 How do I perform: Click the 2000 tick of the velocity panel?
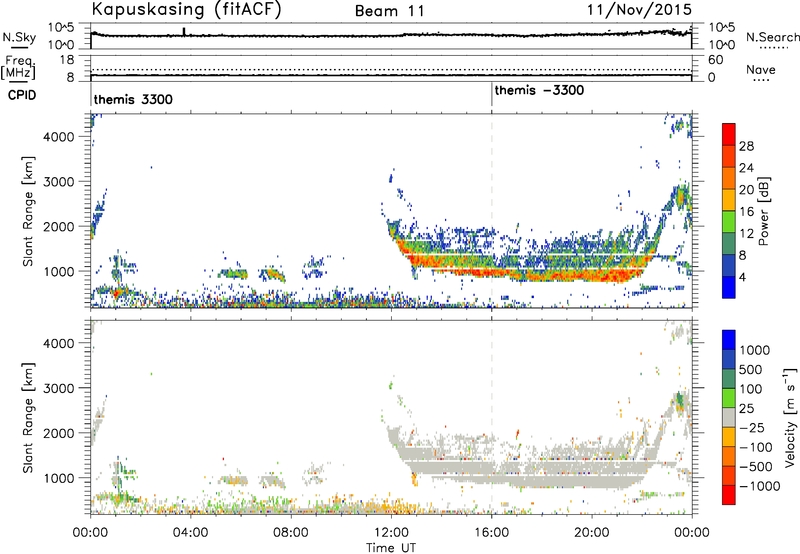click(59, 433)
